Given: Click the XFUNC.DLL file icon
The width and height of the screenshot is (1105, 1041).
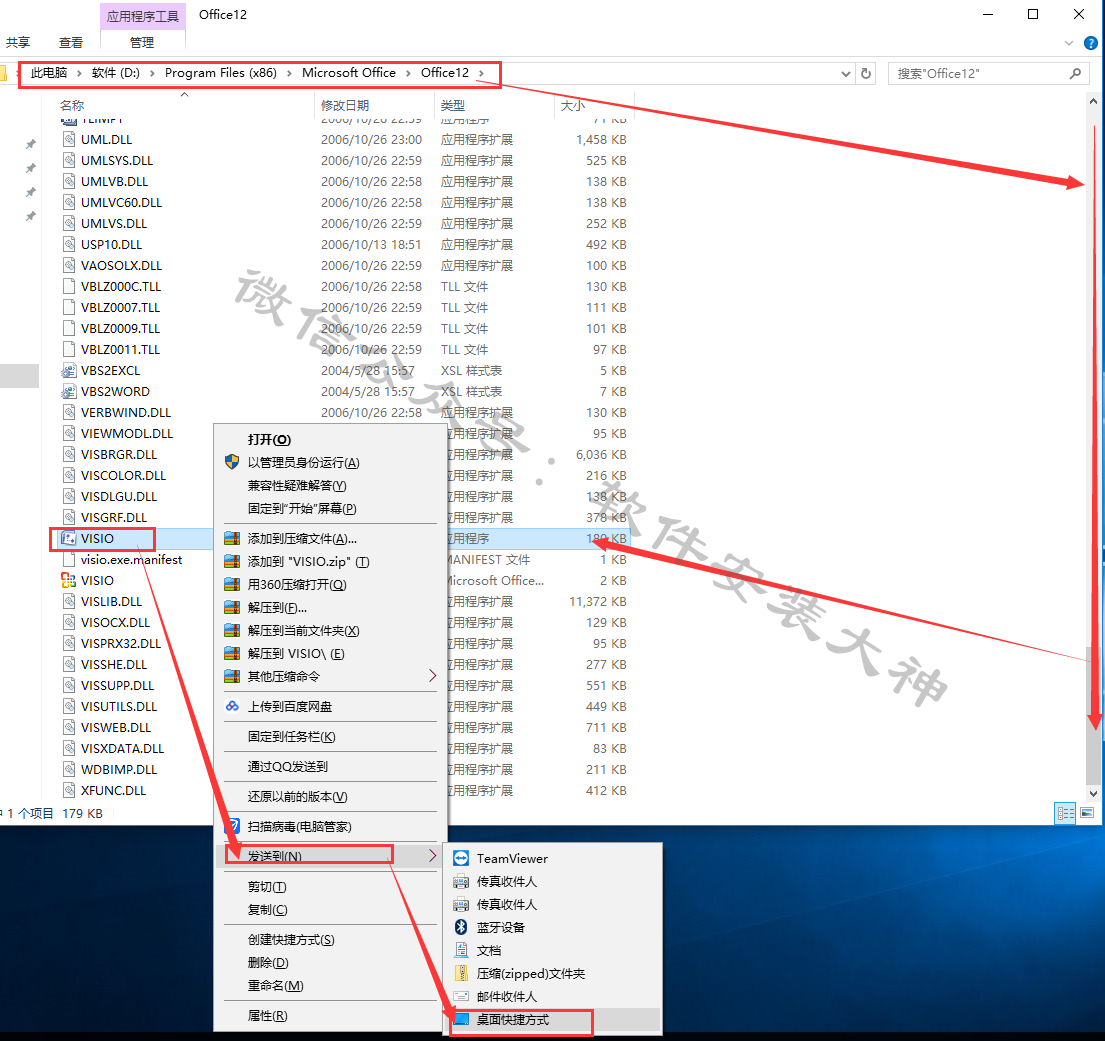Looking at the screenshot, I should [68, 790].
